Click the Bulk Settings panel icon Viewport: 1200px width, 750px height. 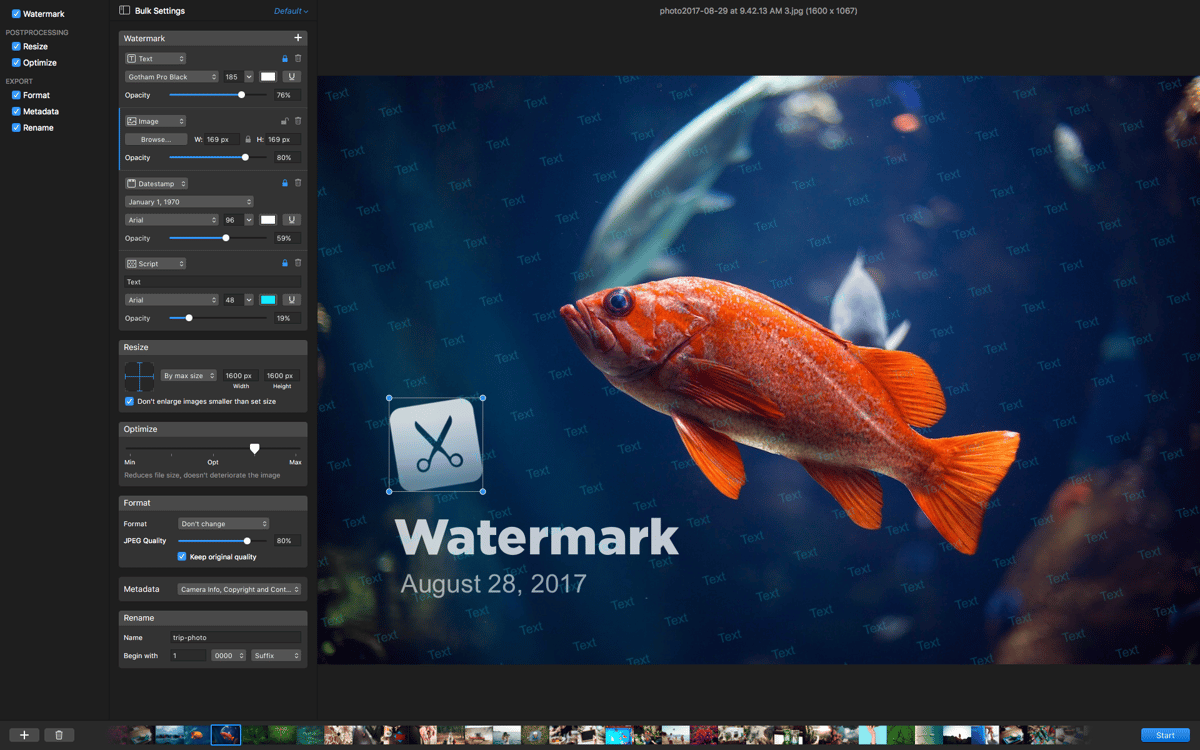124,11
